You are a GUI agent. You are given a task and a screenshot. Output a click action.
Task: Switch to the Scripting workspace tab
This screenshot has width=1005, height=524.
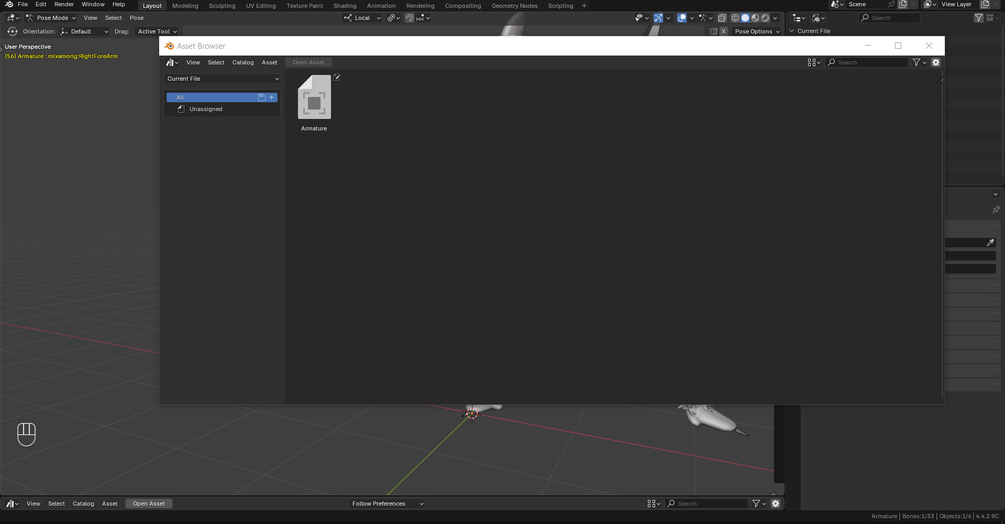tap(561, 6)
